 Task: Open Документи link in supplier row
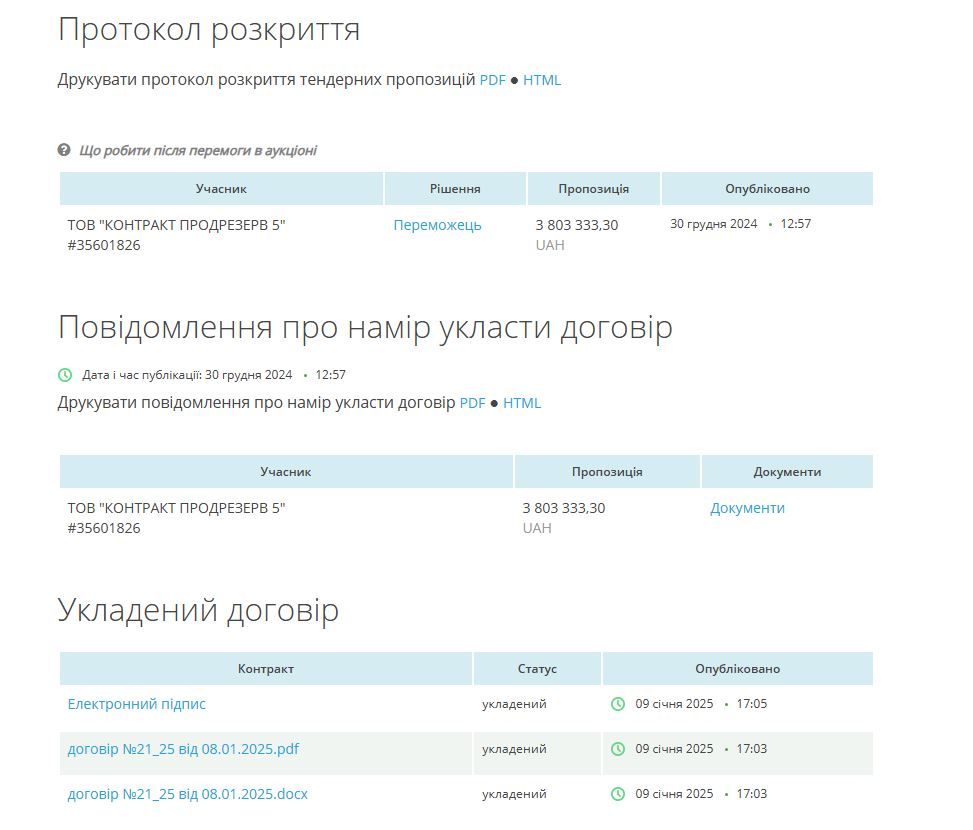(x=746, y=508)
